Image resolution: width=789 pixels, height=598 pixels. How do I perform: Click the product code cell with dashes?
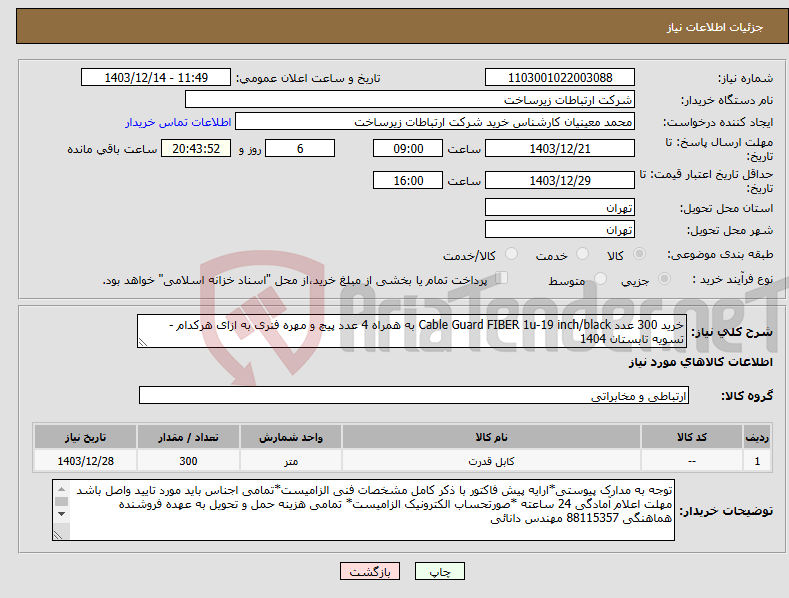(x=692, y=461)
